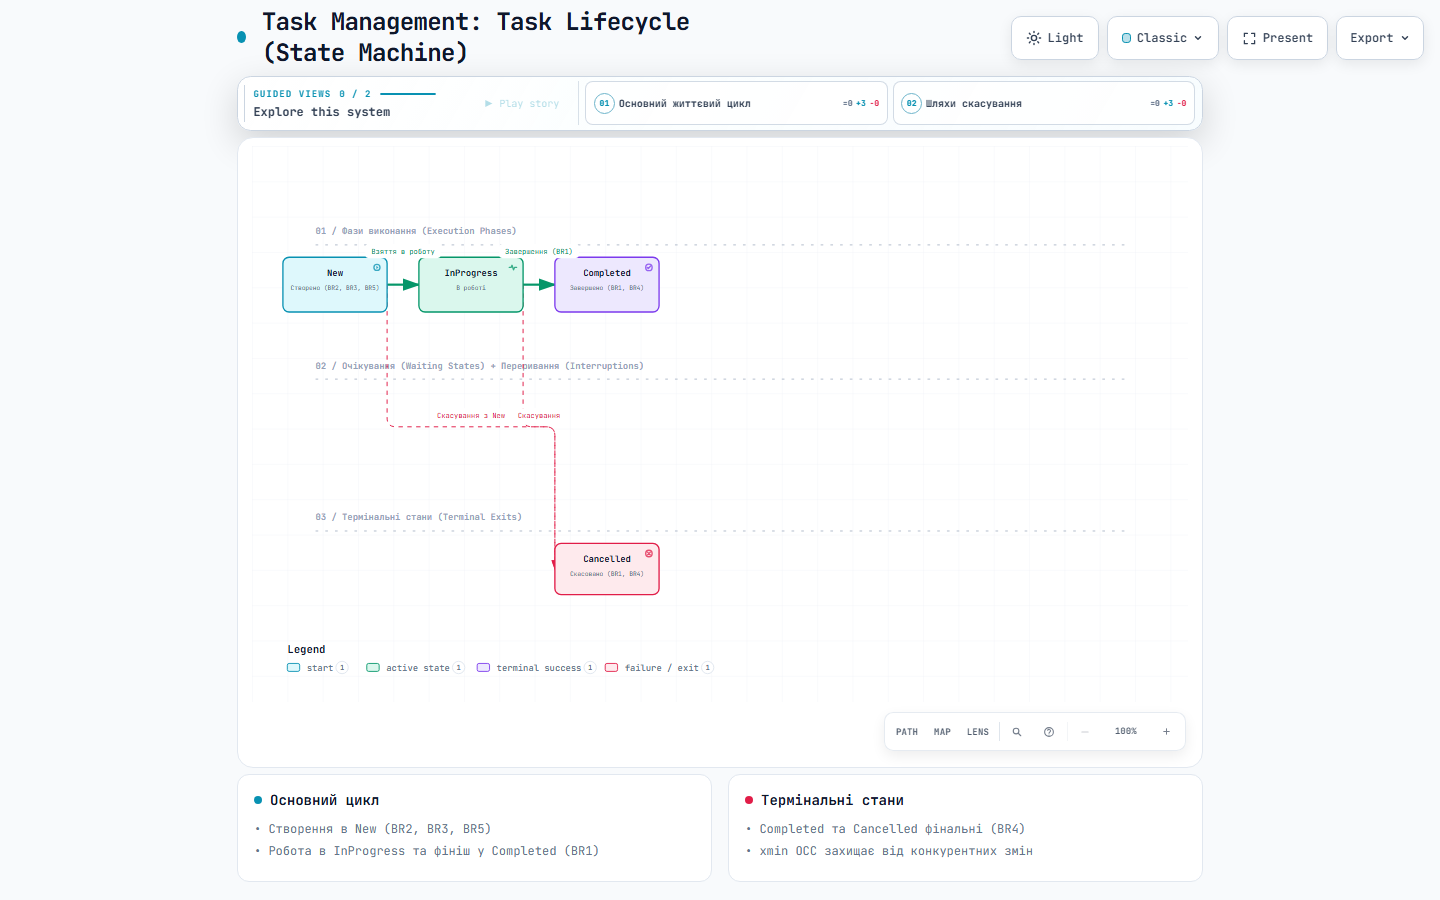The height and width of the screenshot is (900, 1440).
Task: Click the text xmin OCC захищає від конкурентних змін
Action: click(x=896, y=852)
